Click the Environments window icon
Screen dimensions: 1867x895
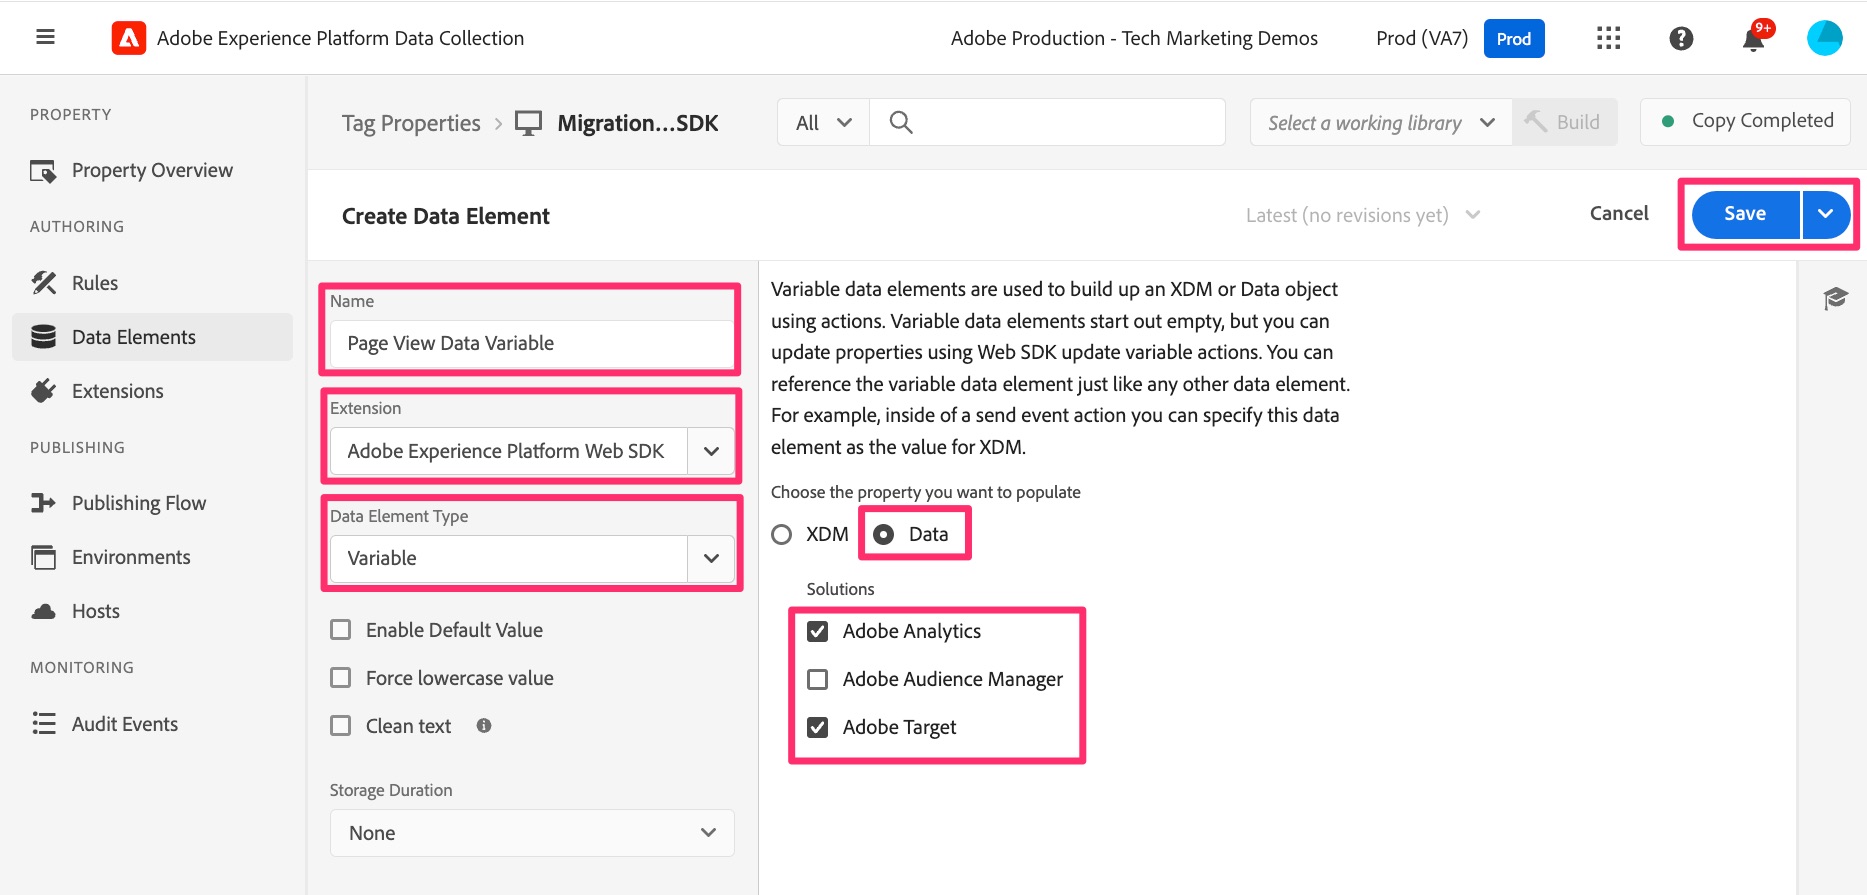pyautogui.click(x=43, y=557)
